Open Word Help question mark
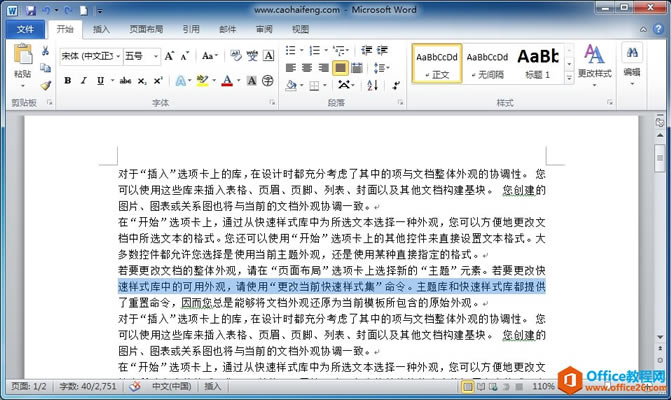Viewport: 671px width, 400px height. [658, 29]
